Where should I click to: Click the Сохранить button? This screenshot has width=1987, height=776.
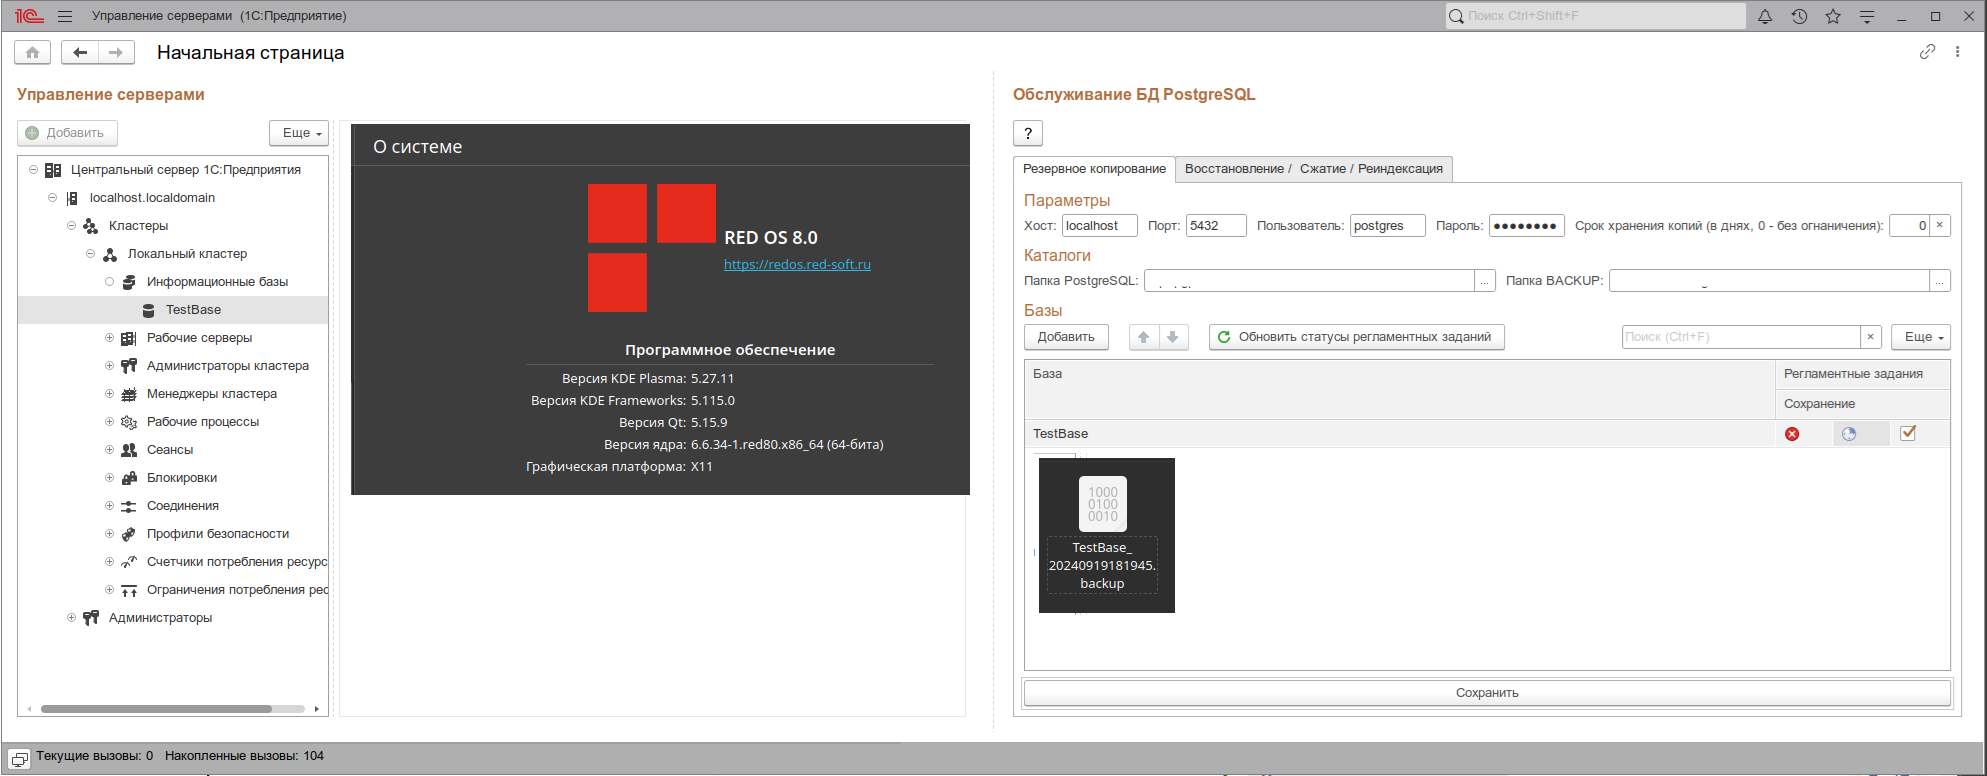[x=1487, y=693]
